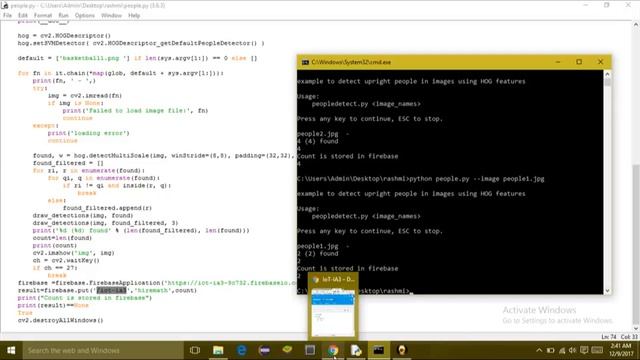Screen dimensions: 640x360
Task: Click the 'python people.py --image people1.jpg' command
Action: [476, 179]
